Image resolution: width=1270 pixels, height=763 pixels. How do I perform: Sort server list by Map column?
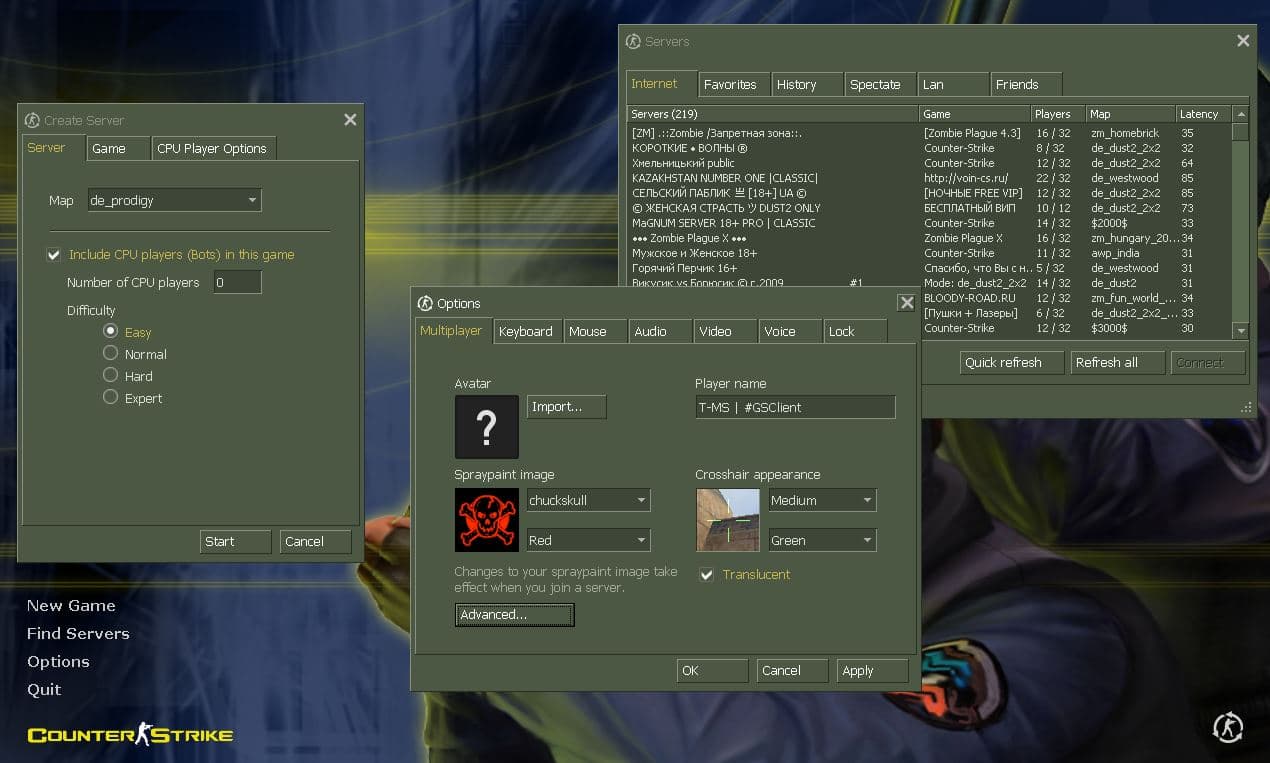[1130, 114]
